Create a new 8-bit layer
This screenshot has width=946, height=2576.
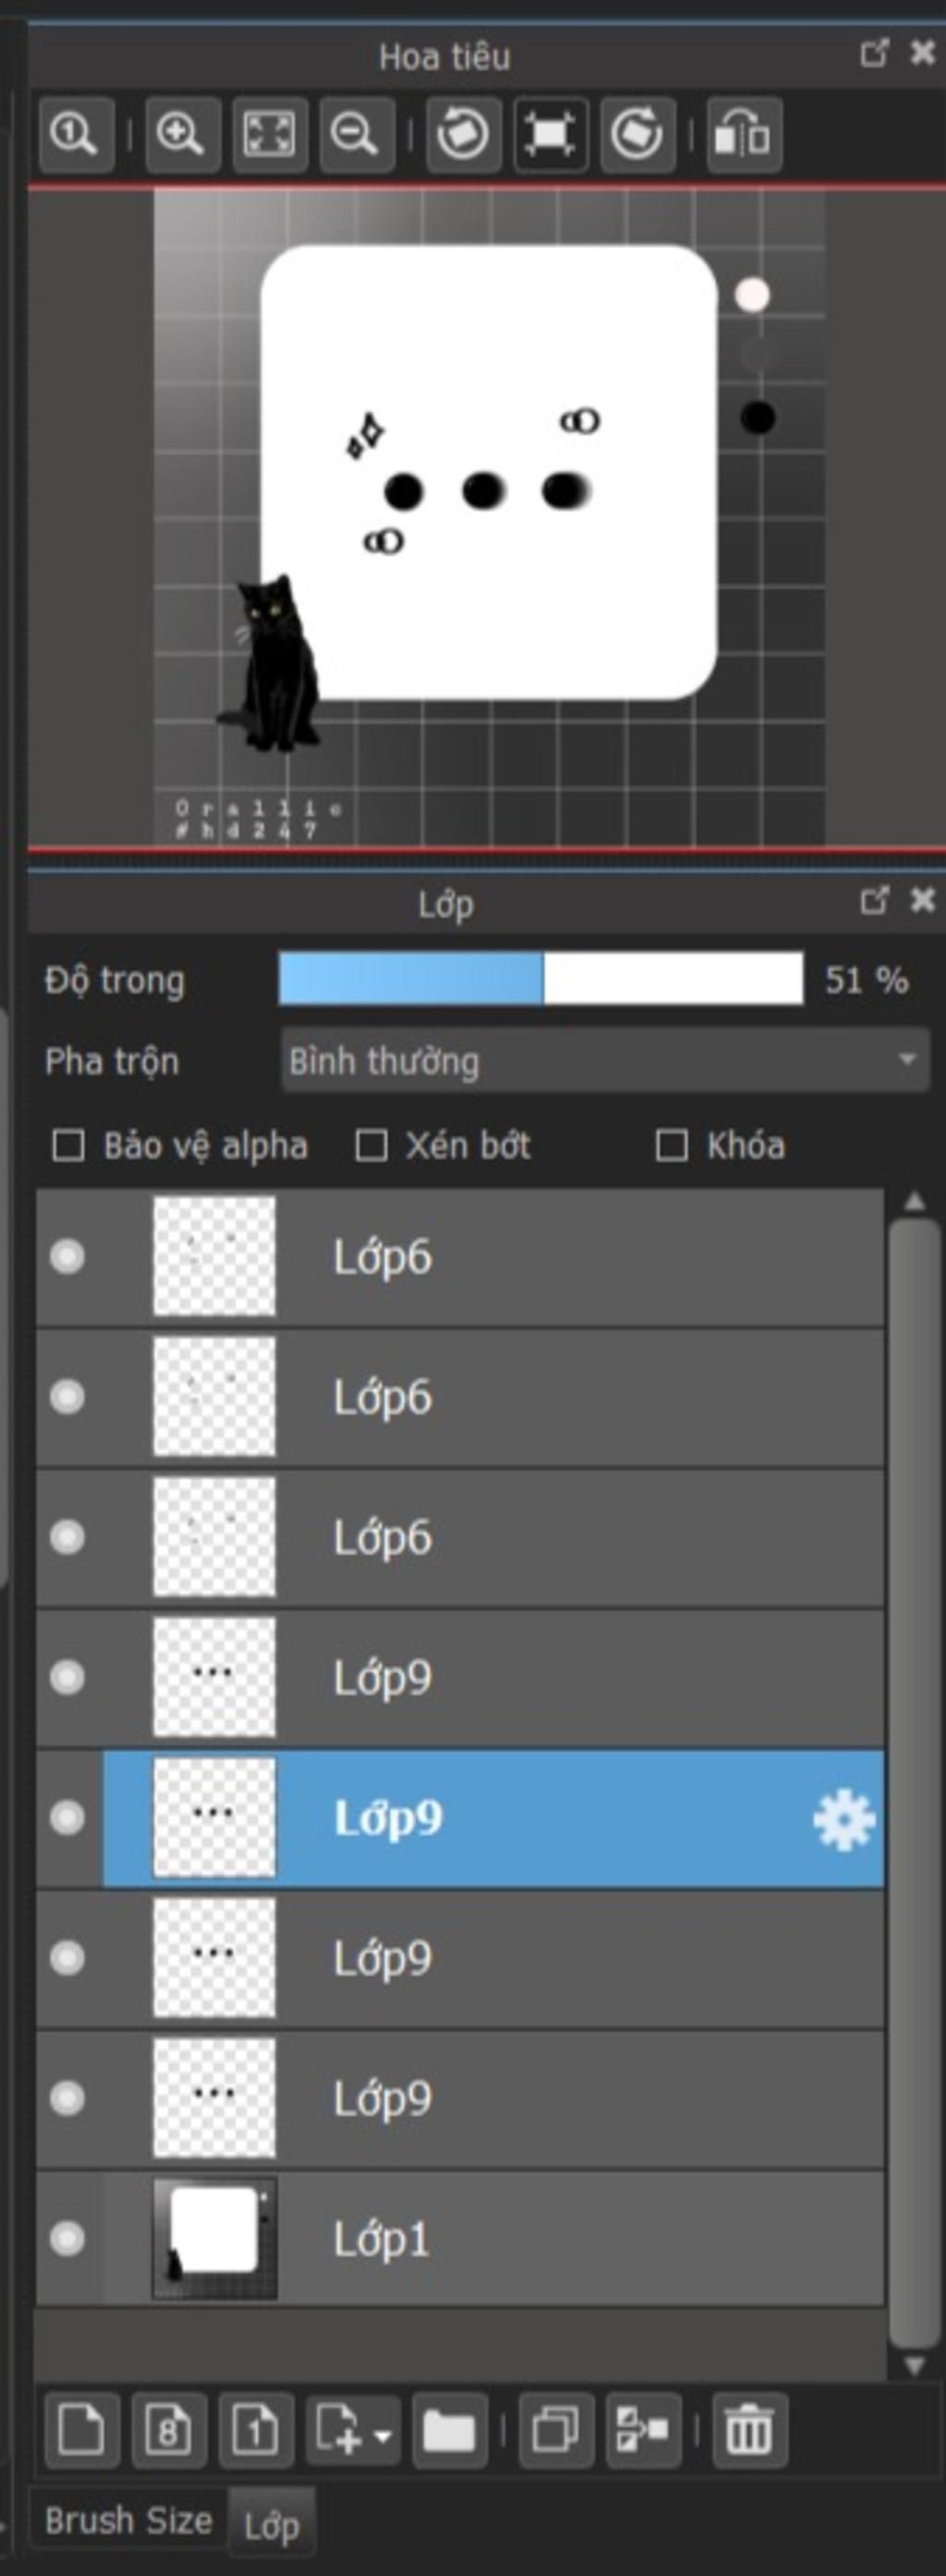click(x=169, y=2430)
